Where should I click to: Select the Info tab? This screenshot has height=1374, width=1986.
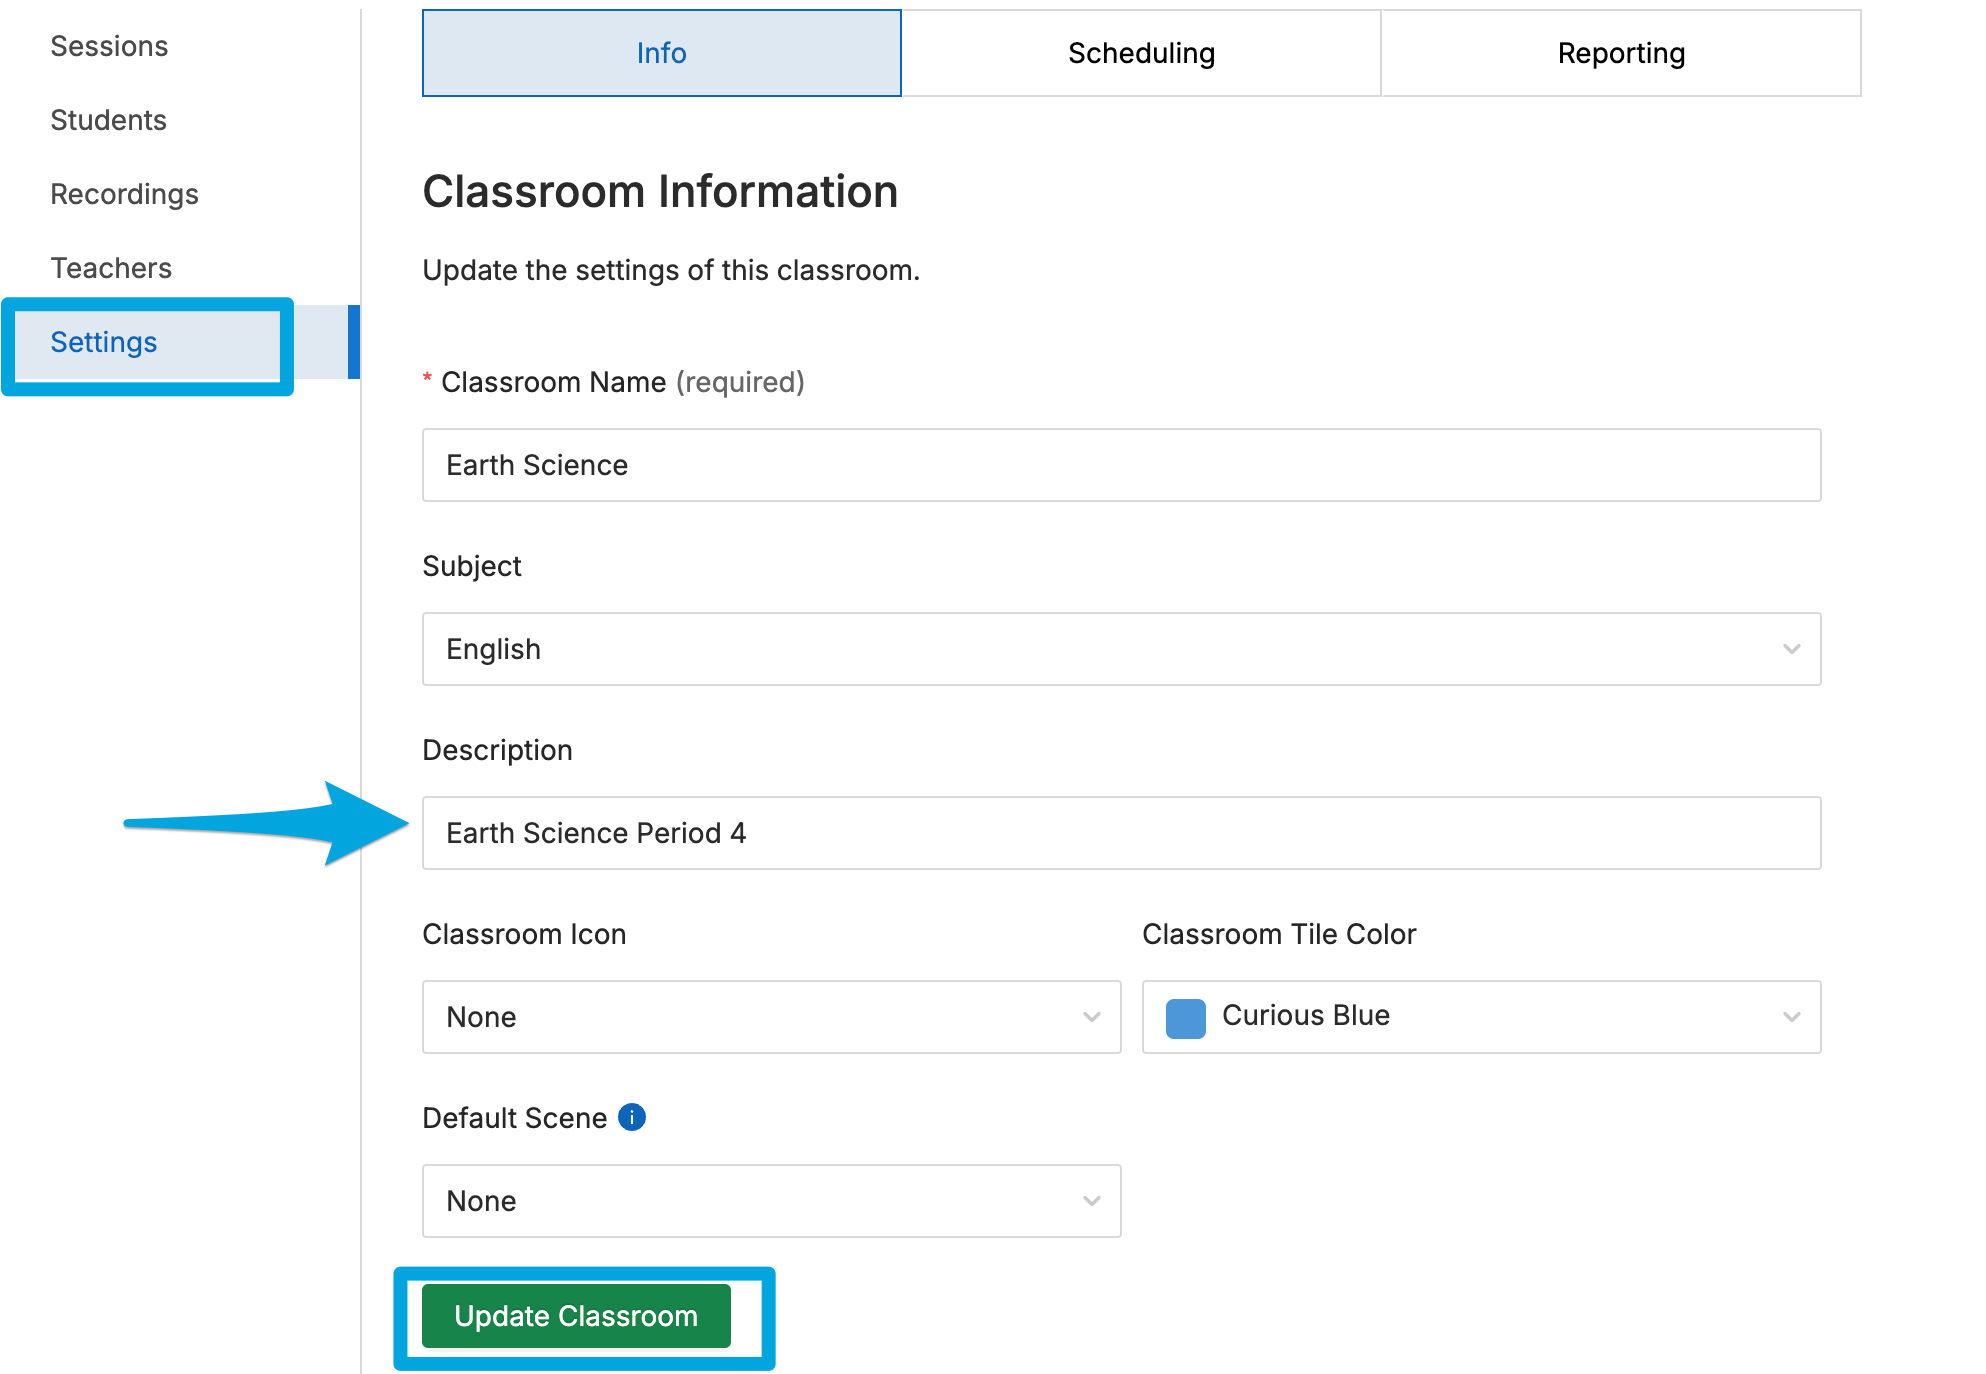pyautogui.click(x=661, y=53)
